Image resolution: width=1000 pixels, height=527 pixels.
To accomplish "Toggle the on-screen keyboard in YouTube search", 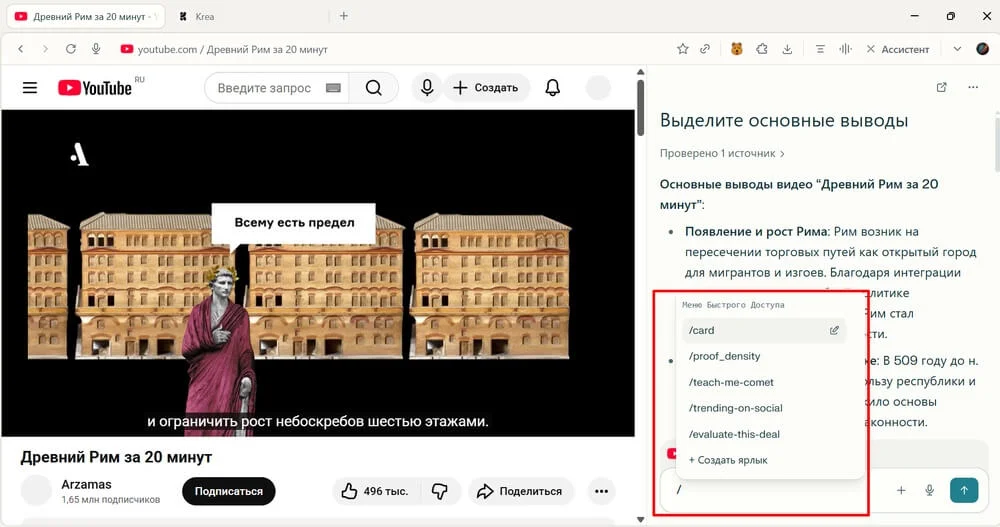I will click(332, 88).
